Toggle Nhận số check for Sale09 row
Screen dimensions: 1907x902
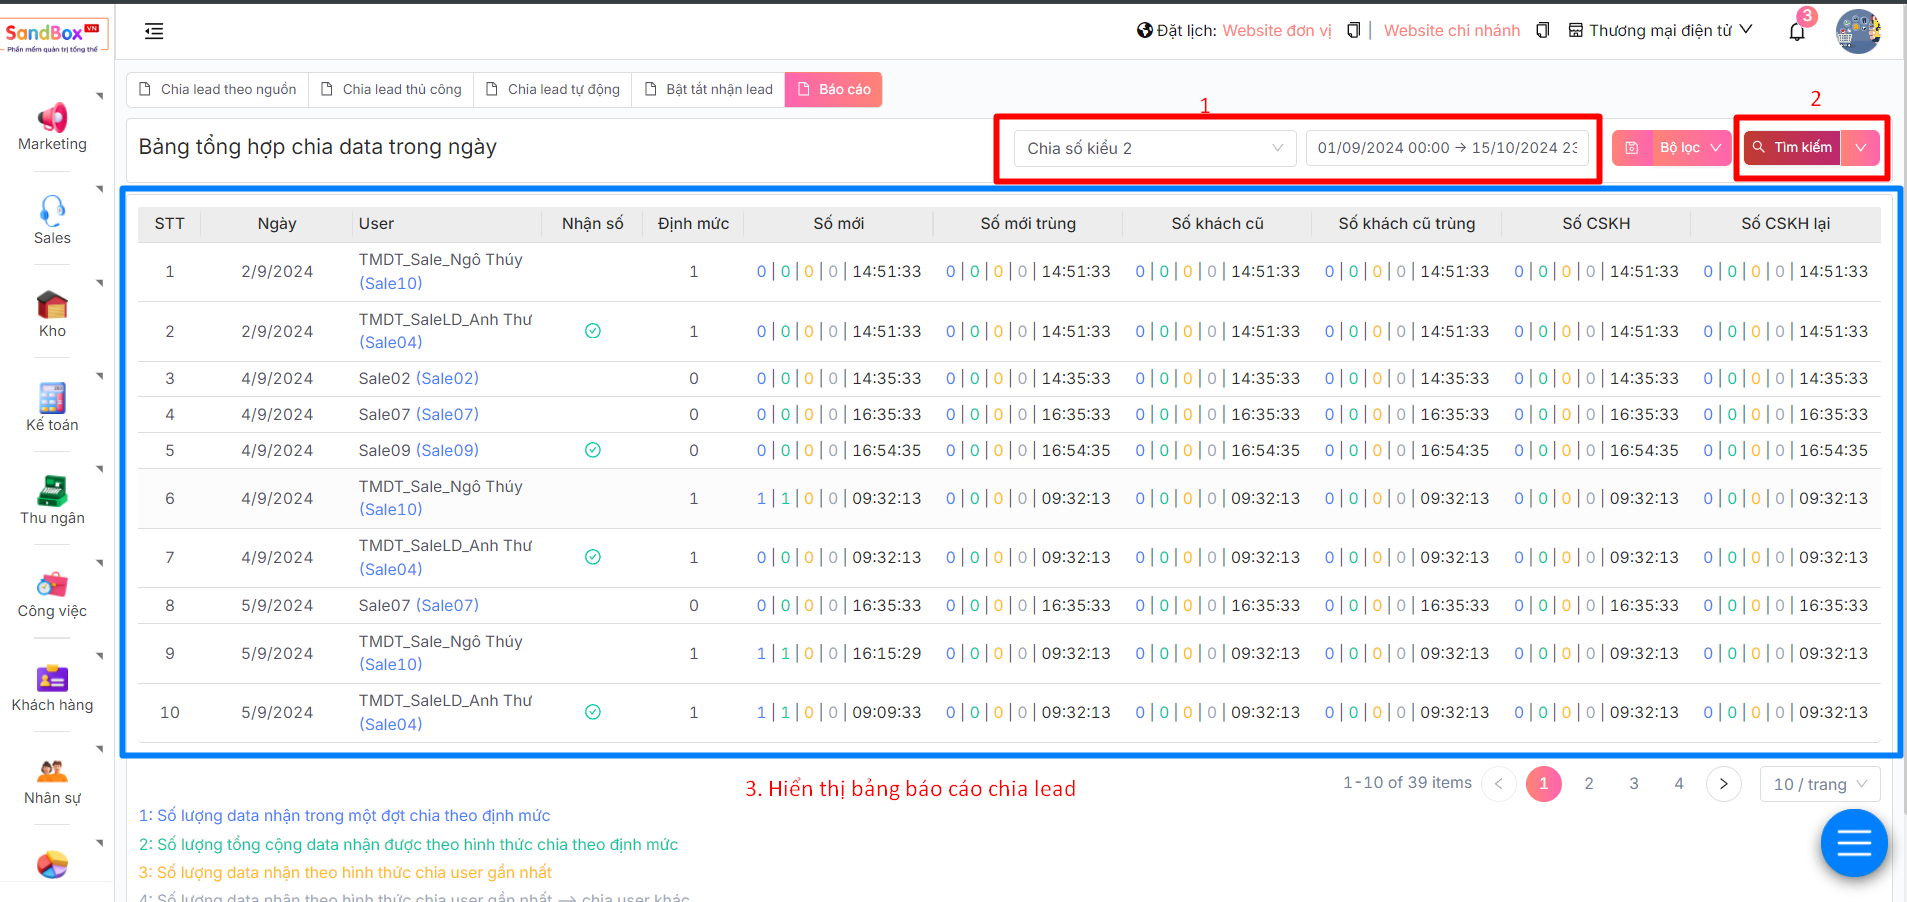click(x=593, y=450)
